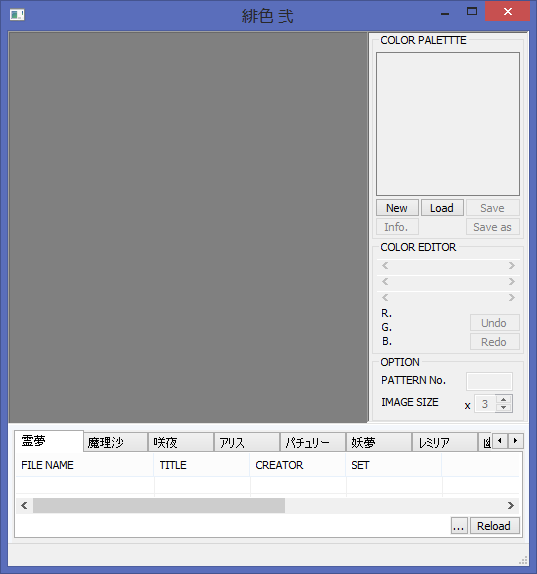Click tab strip scroll-left arrow
This screenshot has width=537, height=574.
[500, 441]
